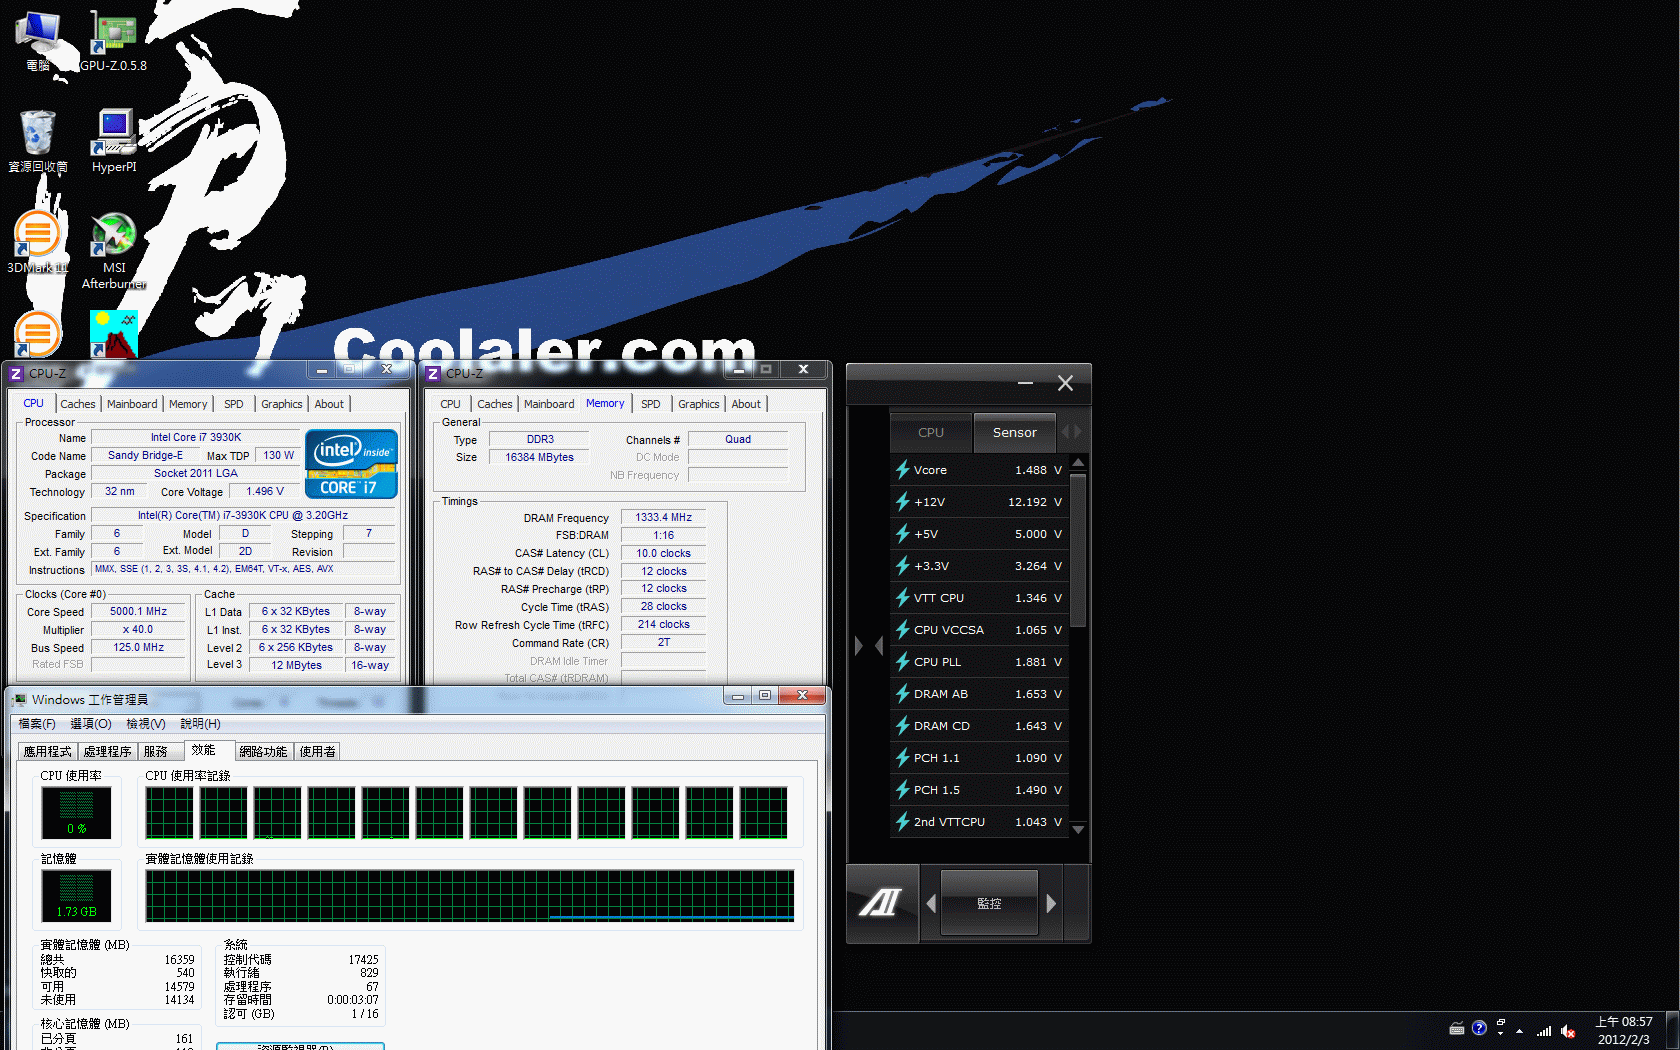Switch to 處理程序 tab in Task Manager

click(108, 751)
